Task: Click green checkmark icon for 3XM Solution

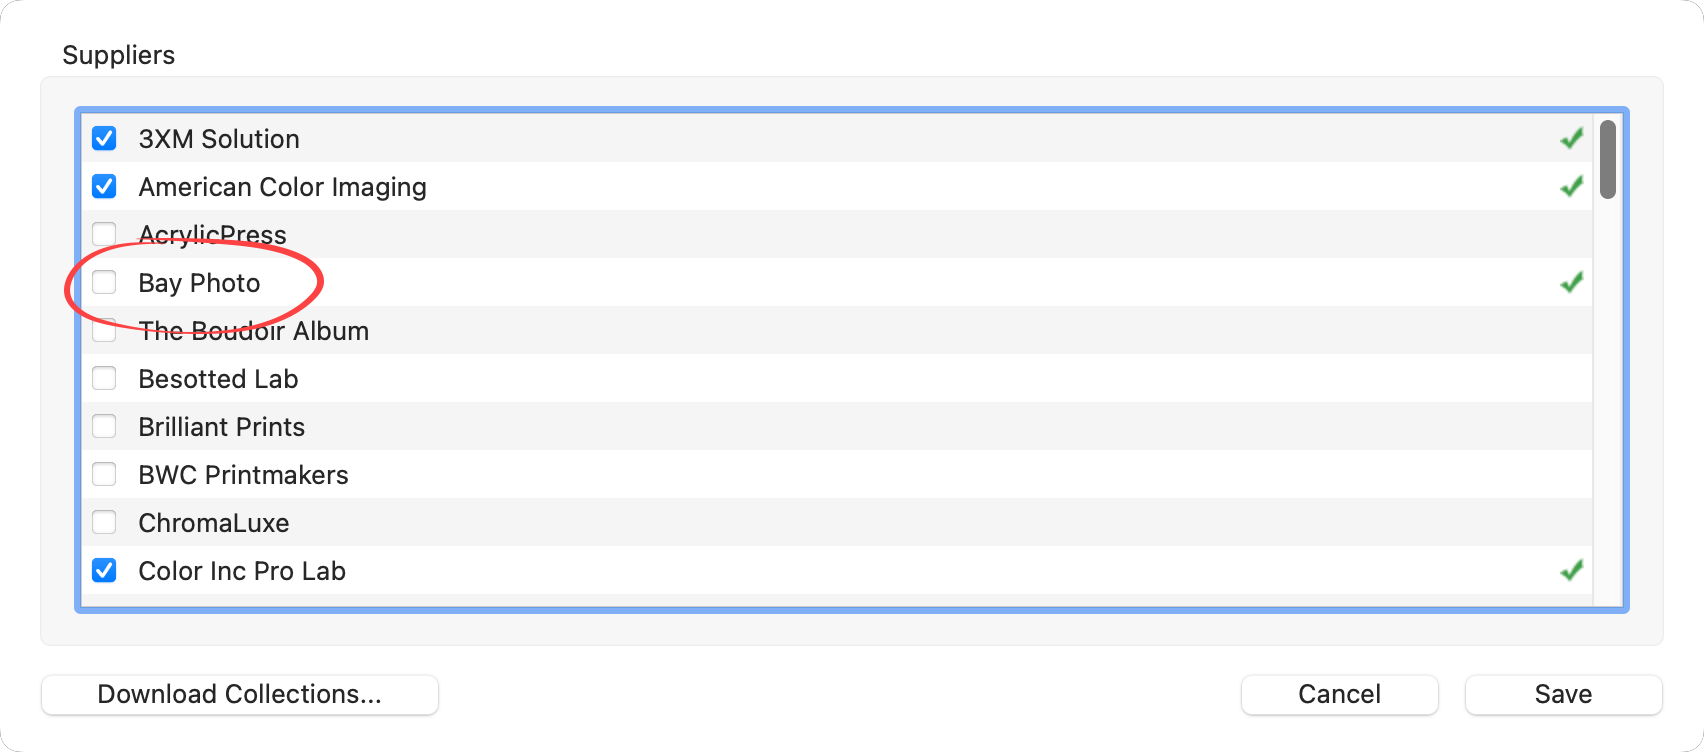Action: pyautogui.click(x=1571, y=139)
